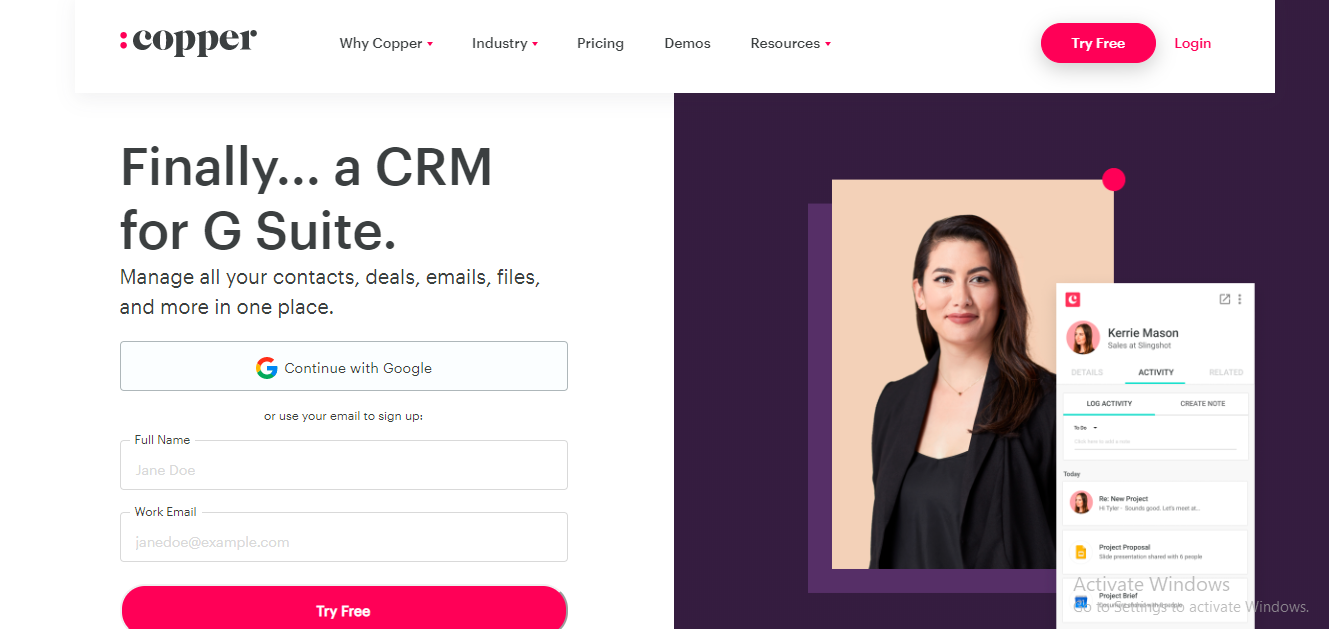Click the Project Proposal slides icon
Screen dimensions: 1329x629
pyautogui.click(x=1081, y=552)
